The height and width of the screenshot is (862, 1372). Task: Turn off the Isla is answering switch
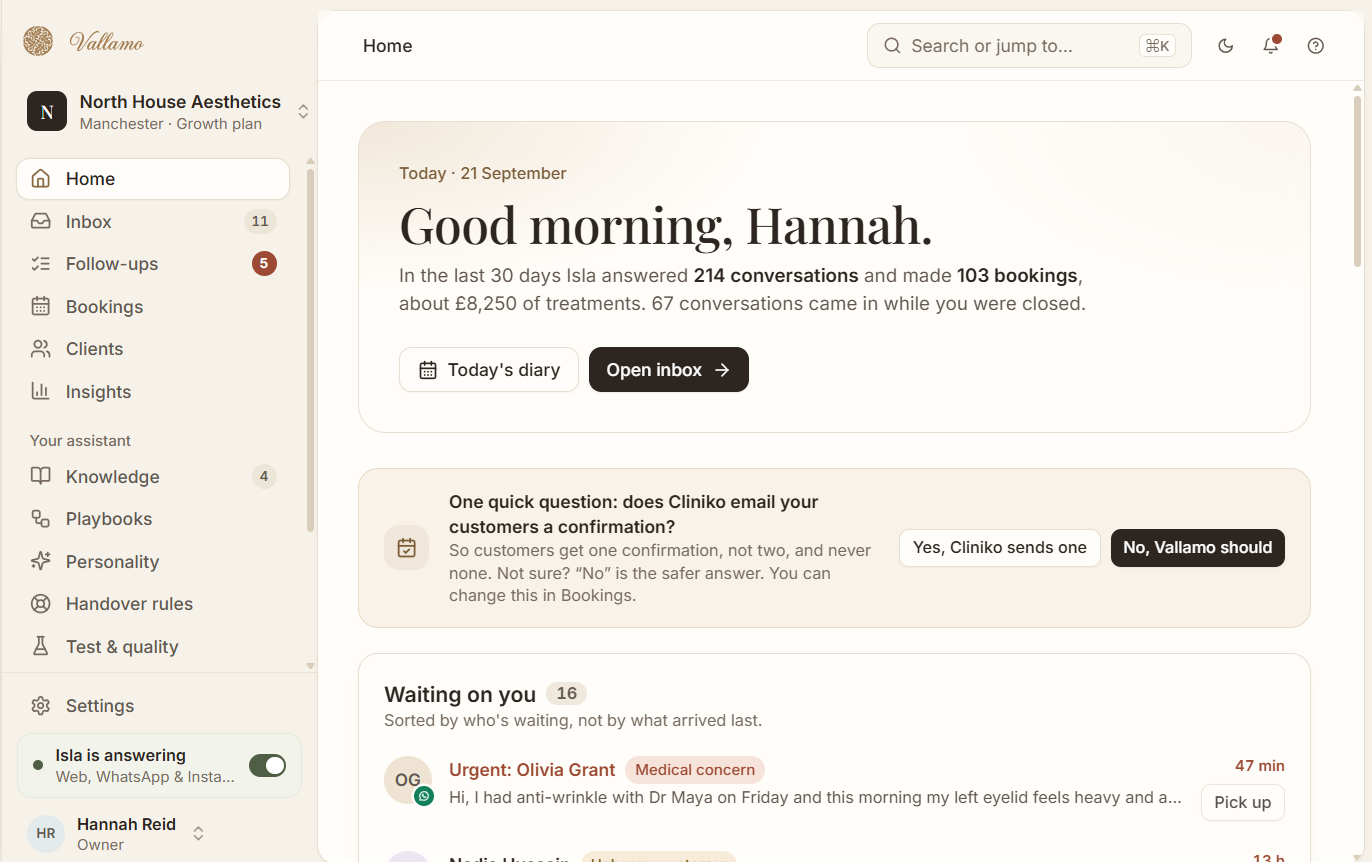[267, 766]
